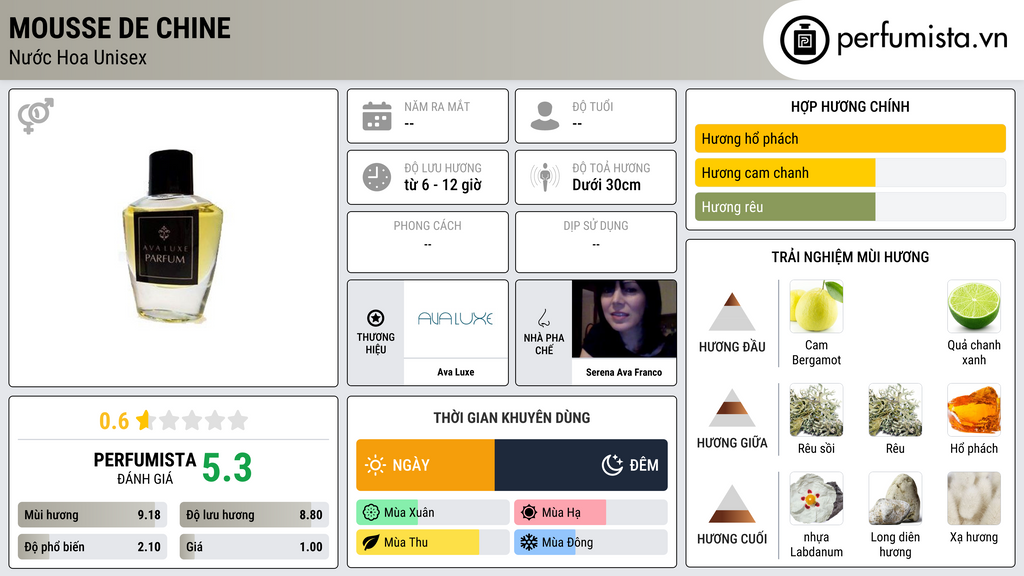Click the 'Nước Hoa Unisex' subtitle

pos(78,57)
